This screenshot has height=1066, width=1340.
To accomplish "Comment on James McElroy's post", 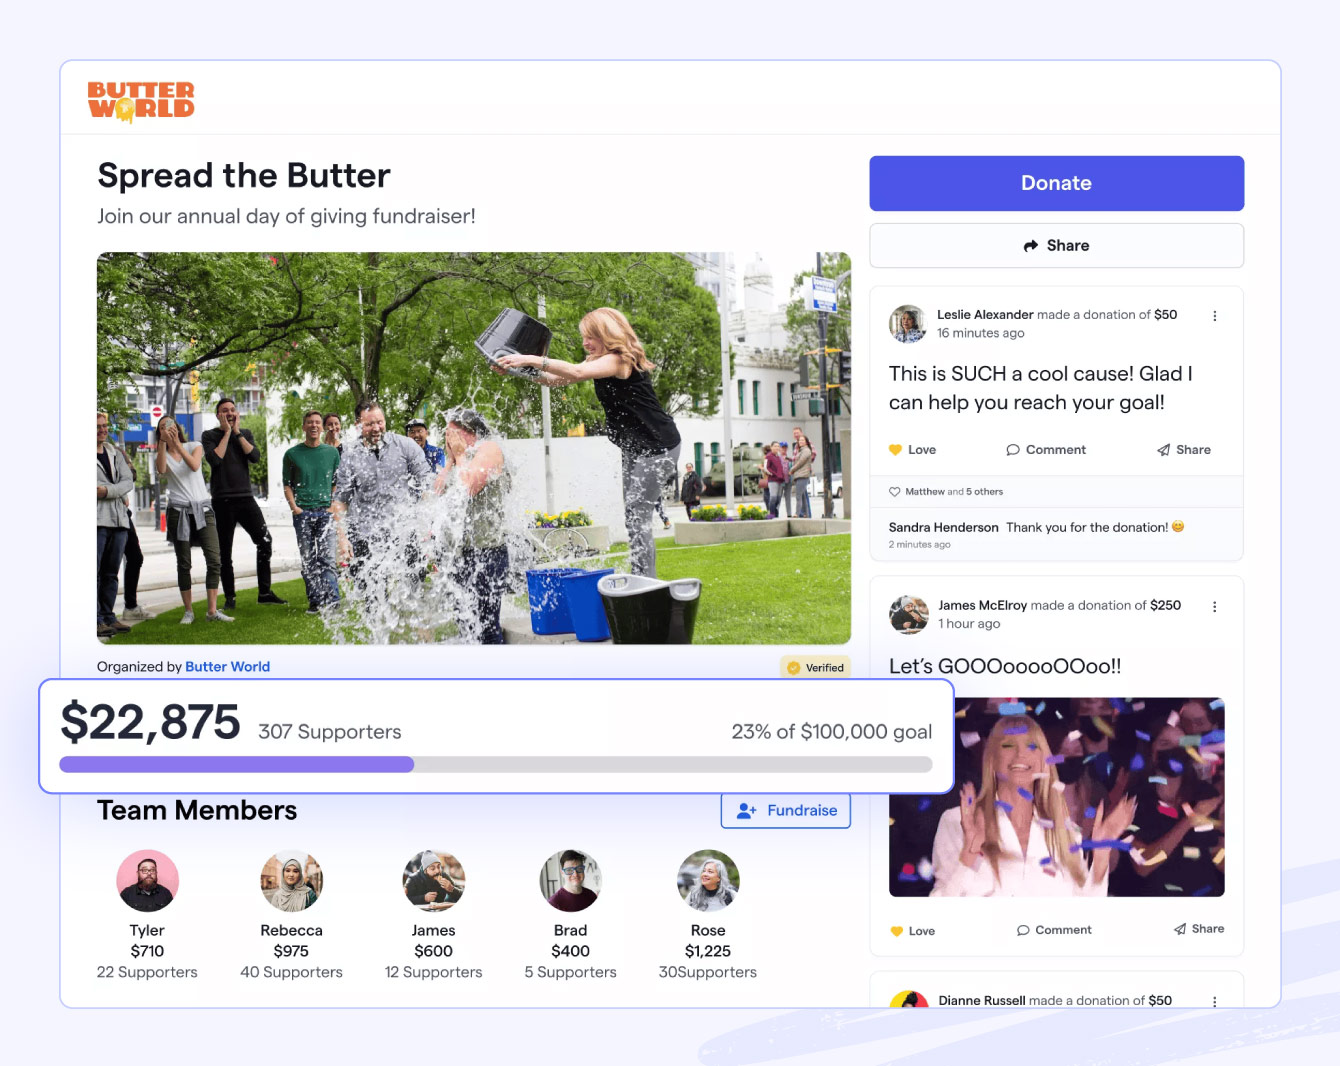I will click(x=1054, y=930).
